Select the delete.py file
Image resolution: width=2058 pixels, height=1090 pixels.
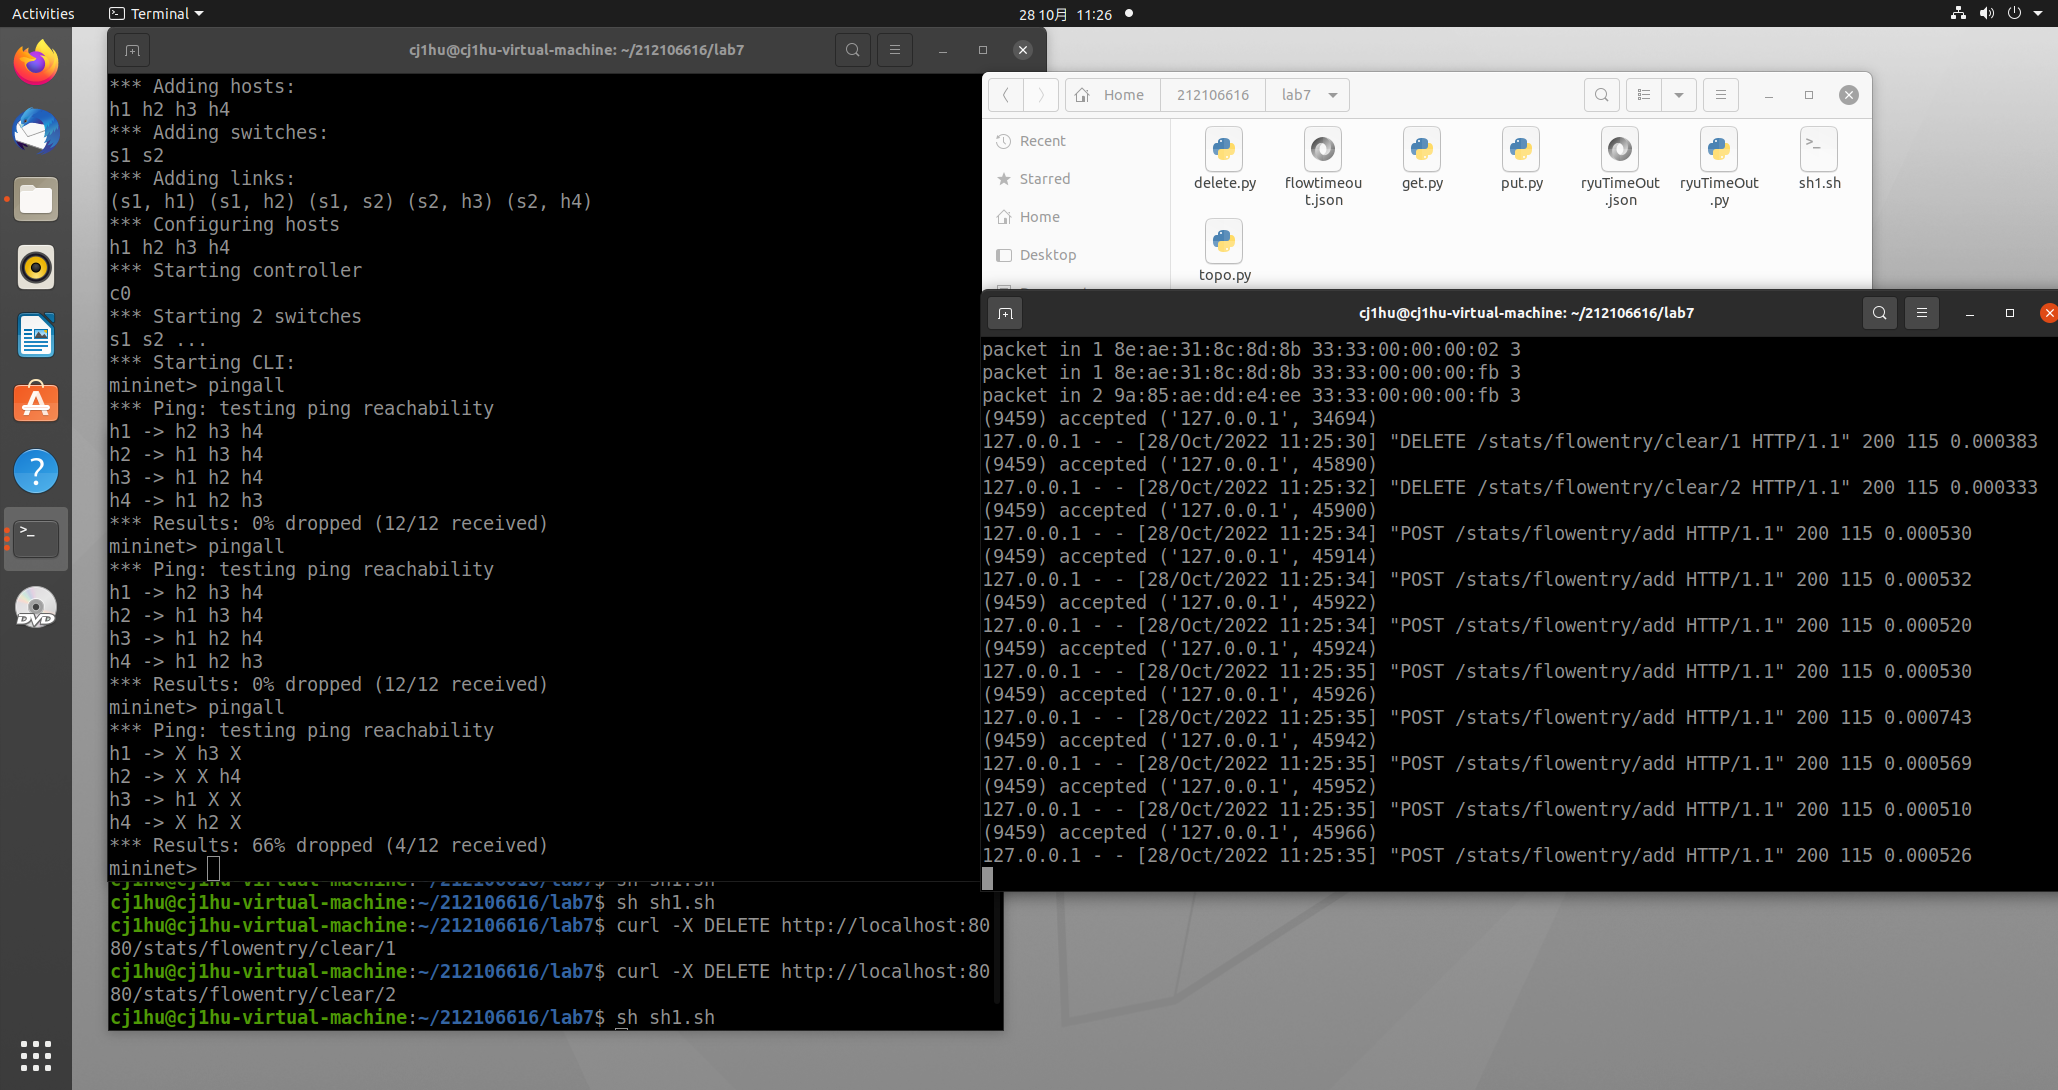point(1224,159)
